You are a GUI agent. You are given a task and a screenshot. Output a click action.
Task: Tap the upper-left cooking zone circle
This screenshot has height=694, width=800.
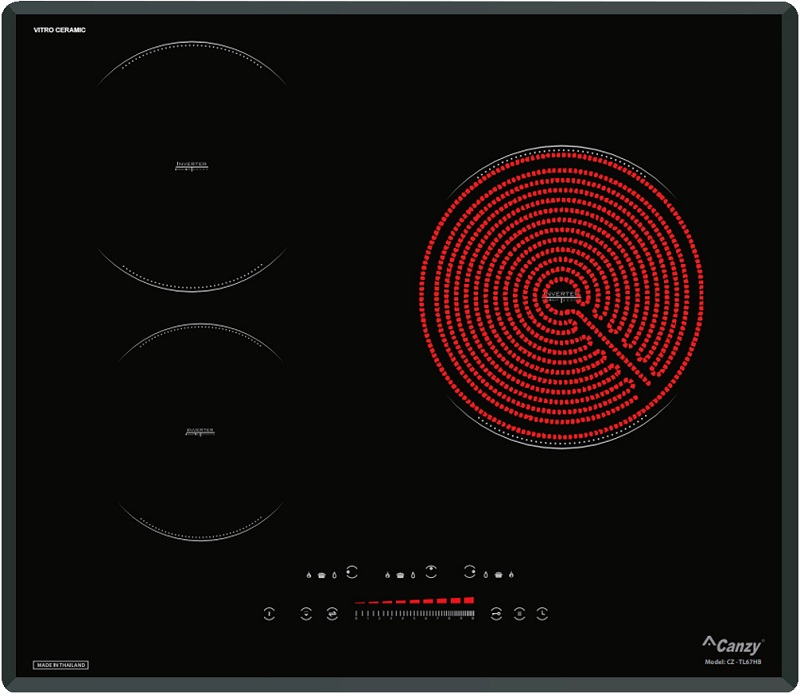click(192, 167)
